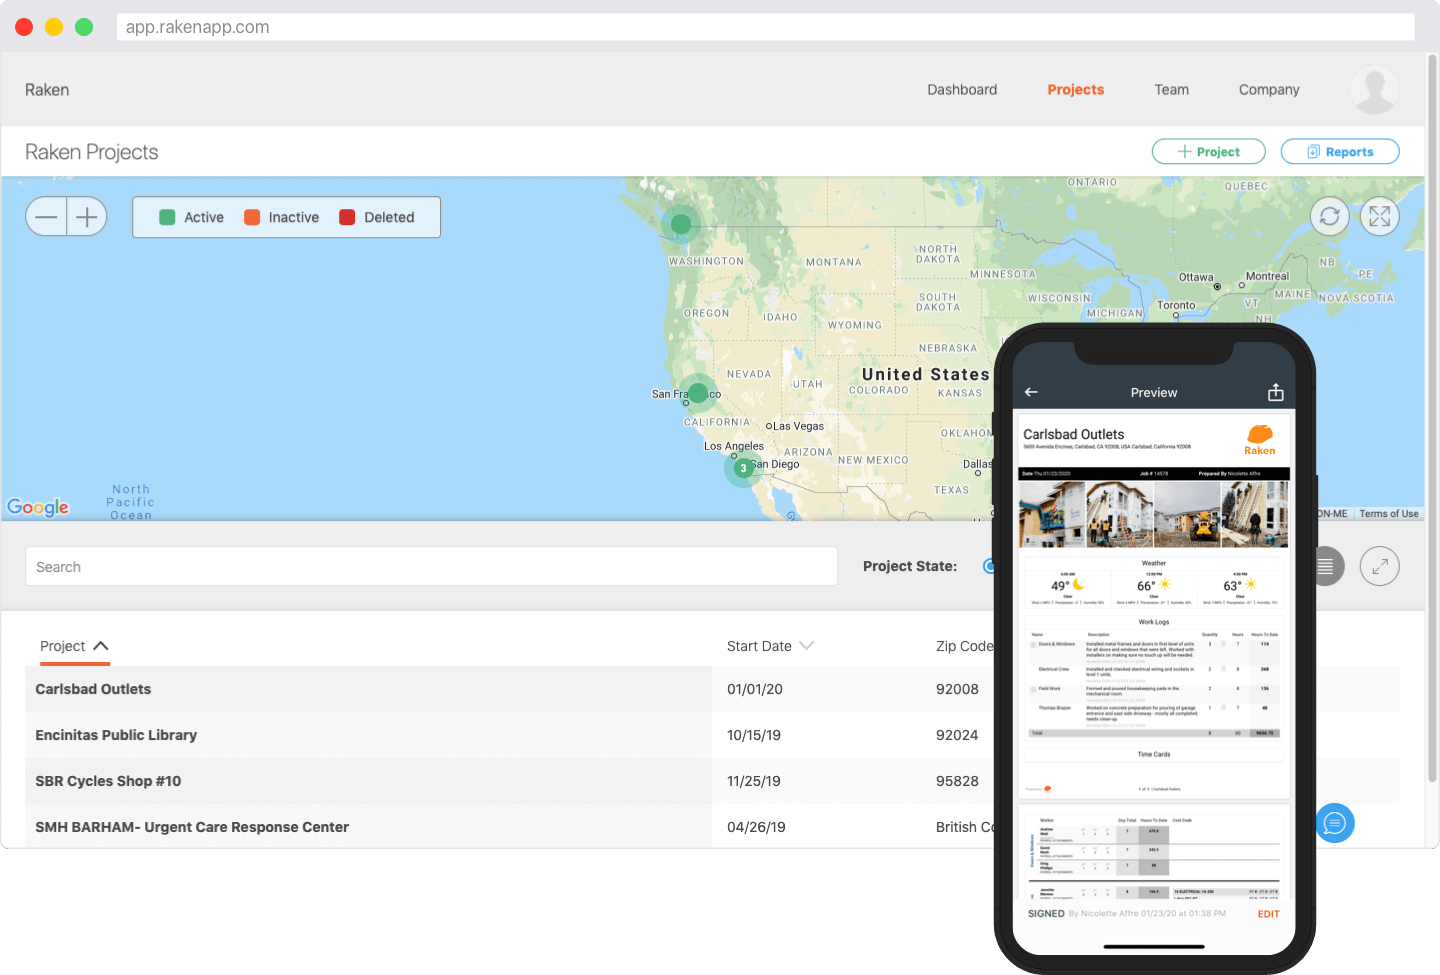1440x975 pixels.
Task: Click zip code 92008
Action: pyautogui.click(x=957, y=689)
